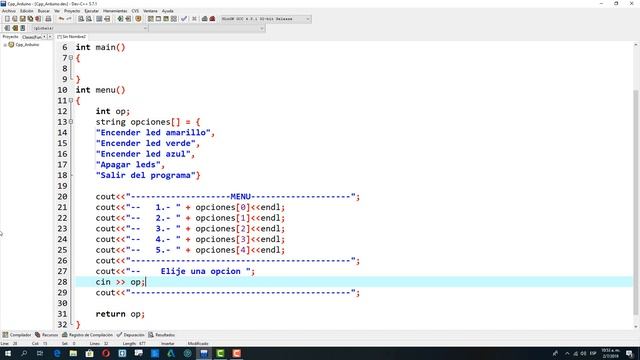Click the Replace toolbar icon
The width and height of the screenshot is (640, 360).
89,19
